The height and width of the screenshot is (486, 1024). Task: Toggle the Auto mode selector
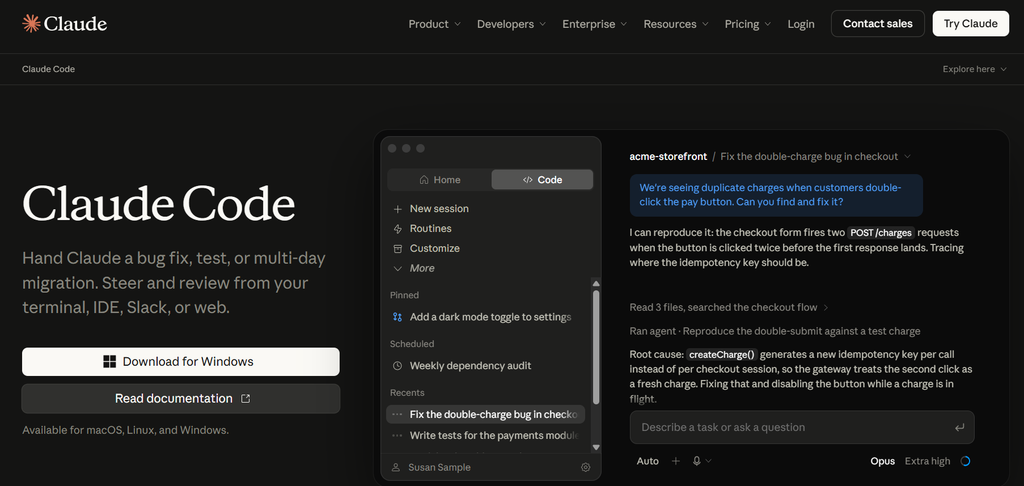(648, 461)
